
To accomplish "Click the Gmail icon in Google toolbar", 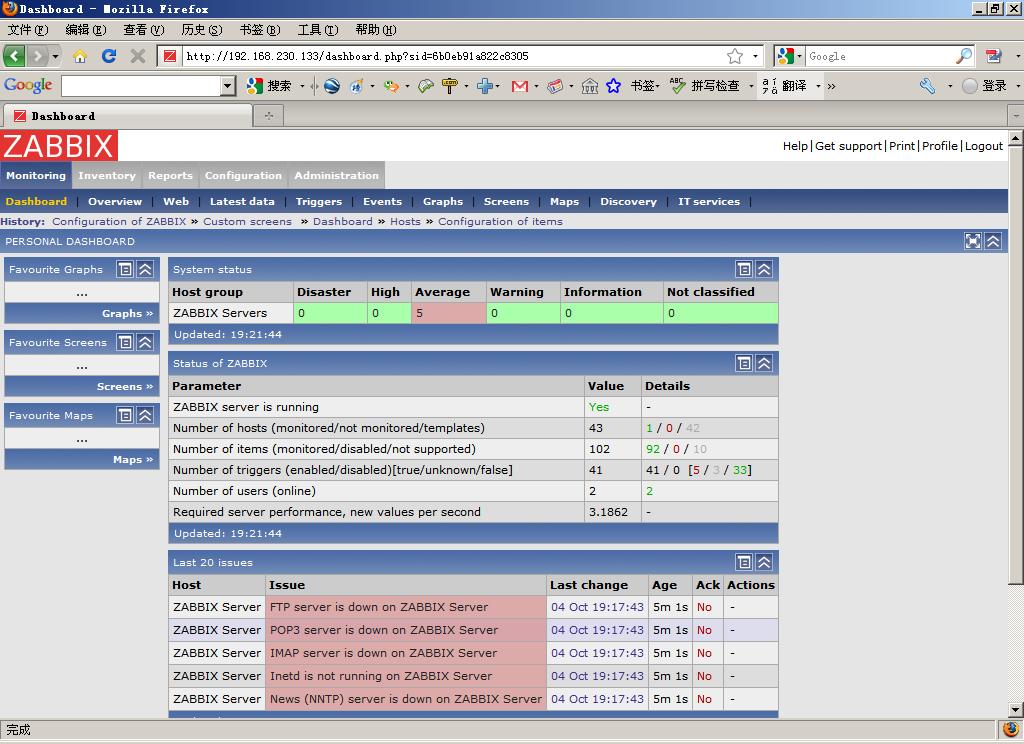I will click(x=519, y=86).
